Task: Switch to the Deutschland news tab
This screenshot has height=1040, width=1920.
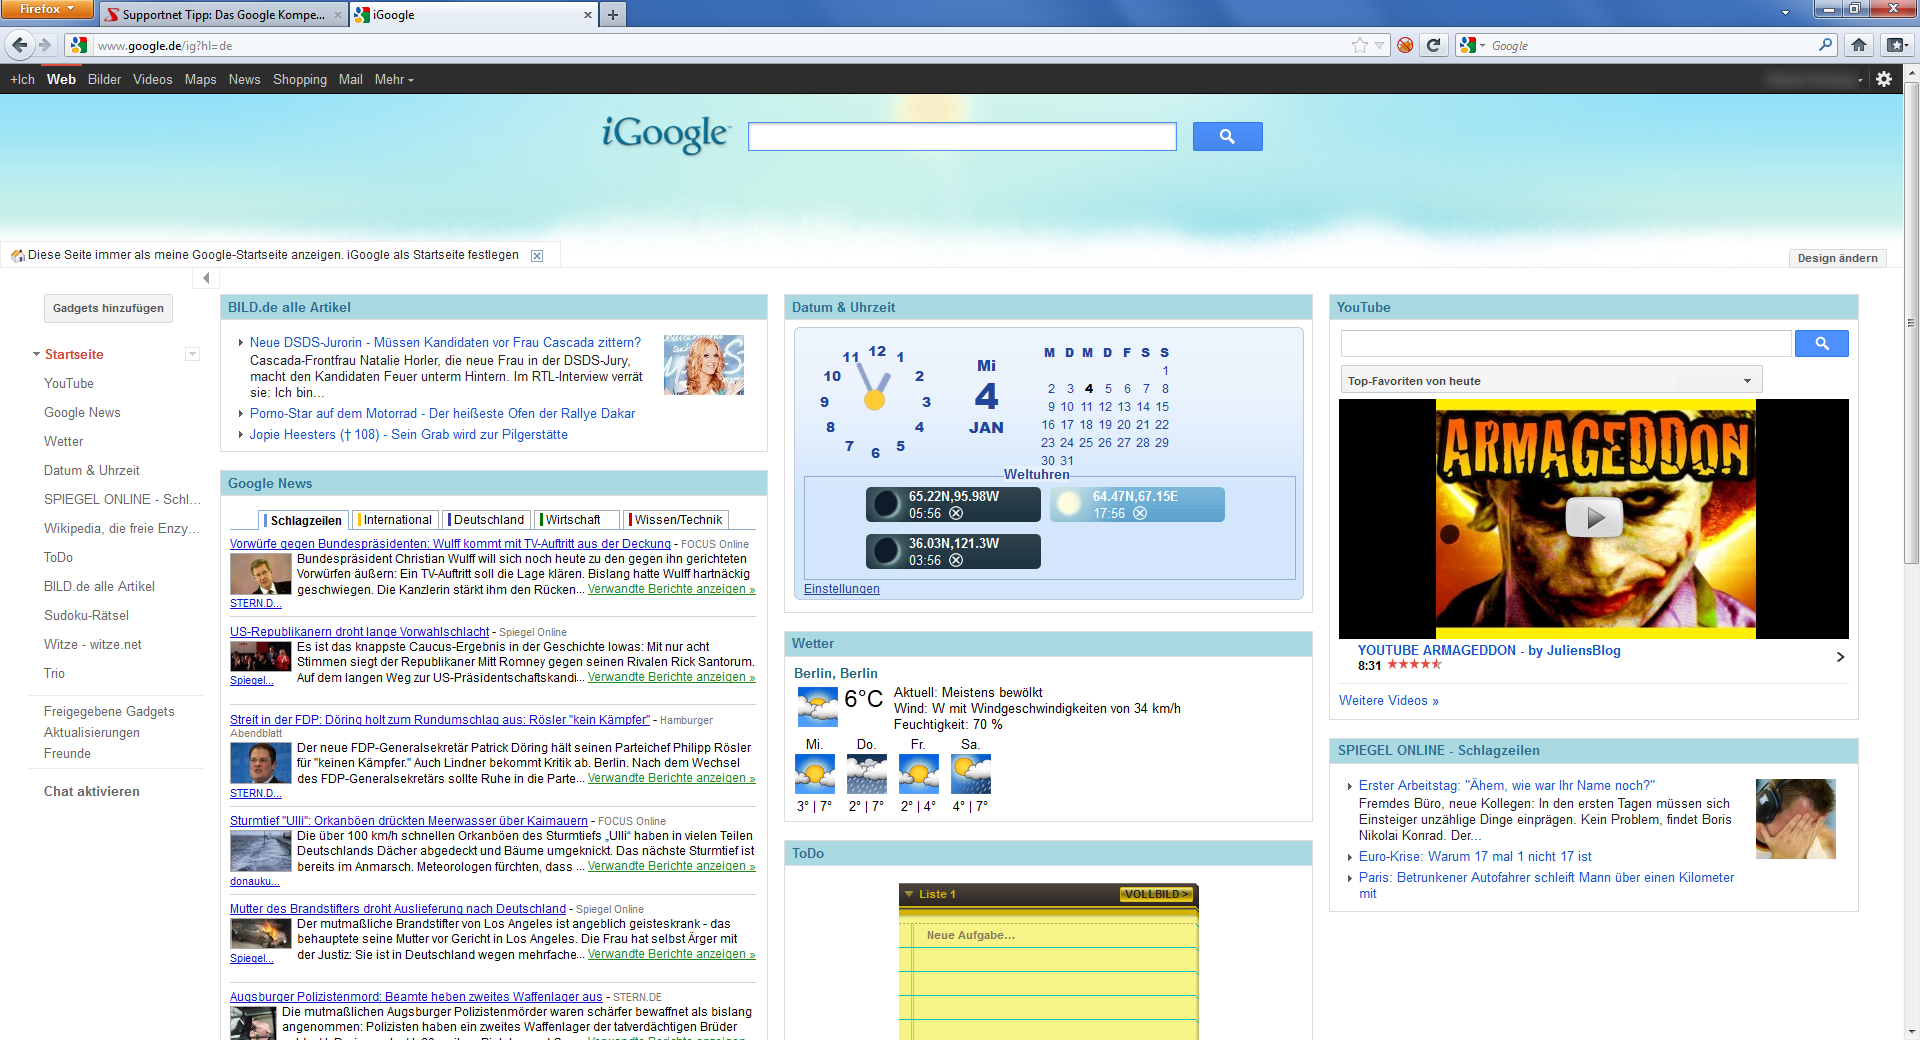Action: pos(487,519)
